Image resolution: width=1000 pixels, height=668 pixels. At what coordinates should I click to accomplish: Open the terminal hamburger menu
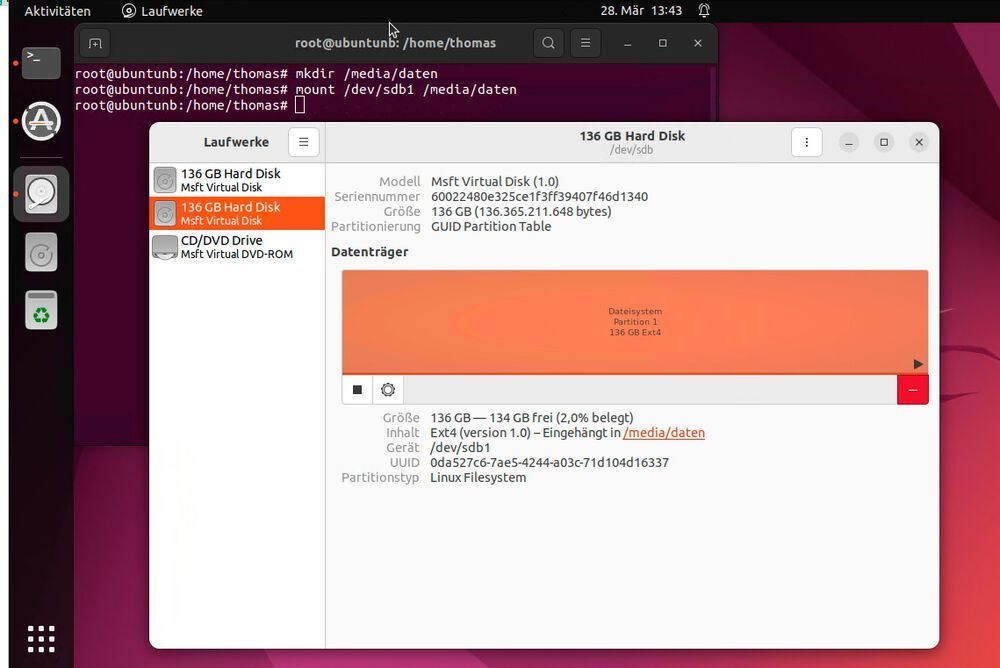point(585,43)
